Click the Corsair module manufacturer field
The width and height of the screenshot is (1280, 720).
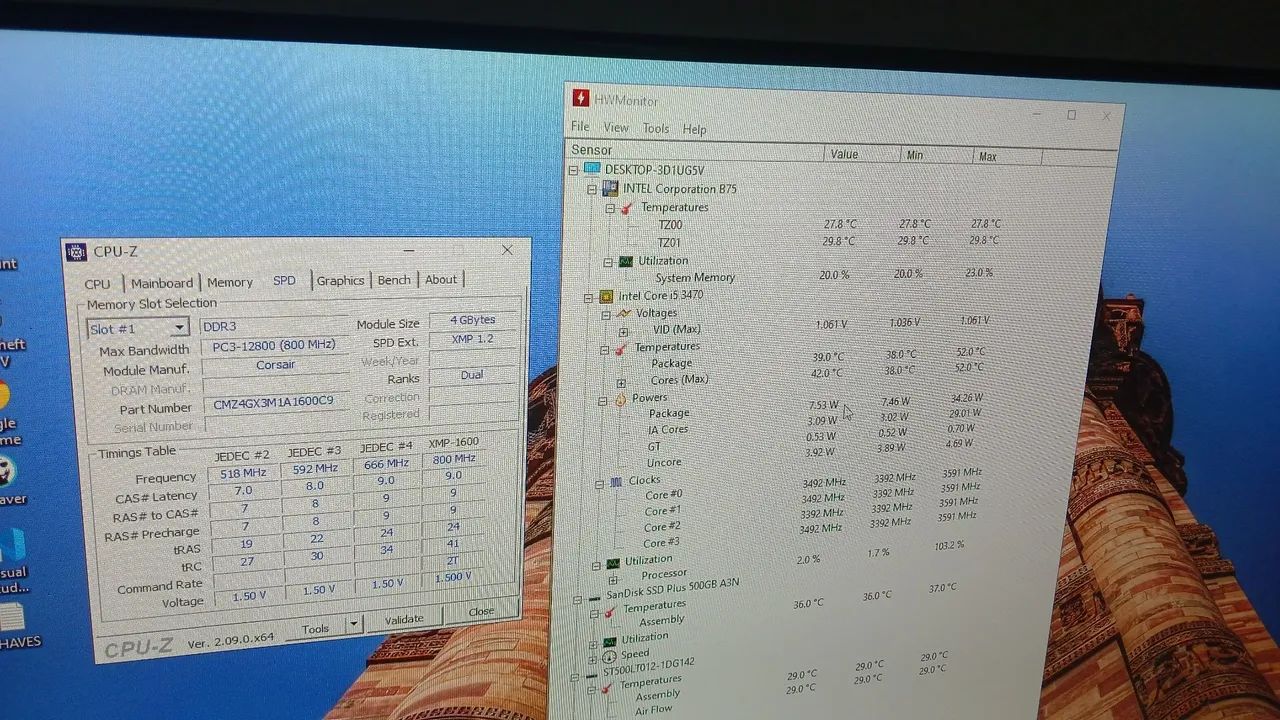tap(275, 365)
